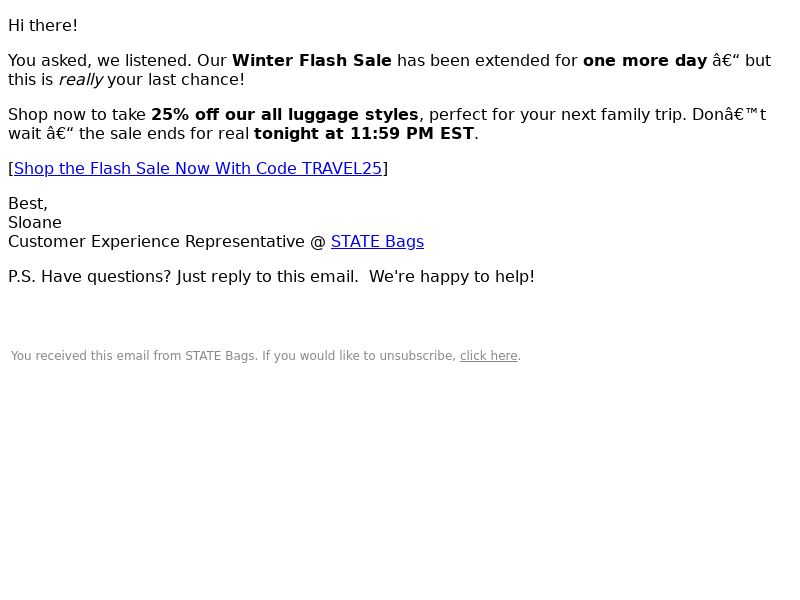Click the bold 'Winter Flash Sale' text
Viewport: 800px width, 600px height.
tap(312, 60)
